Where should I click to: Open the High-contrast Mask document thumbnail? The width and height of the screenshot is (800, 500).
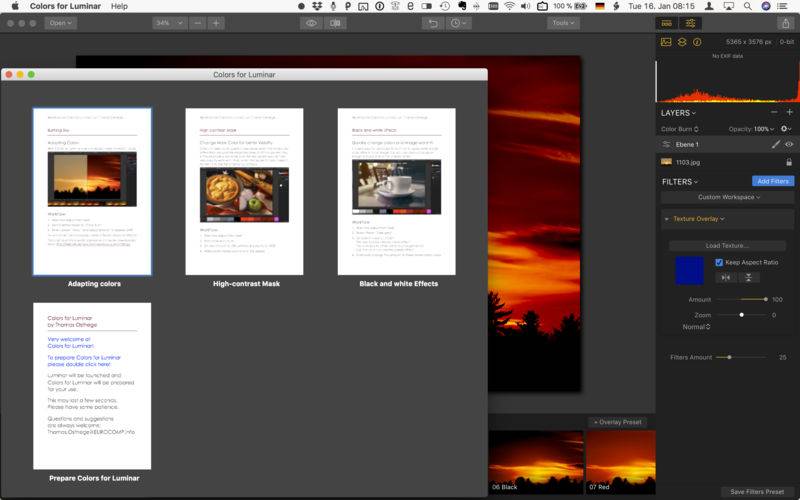coord(244,192)
